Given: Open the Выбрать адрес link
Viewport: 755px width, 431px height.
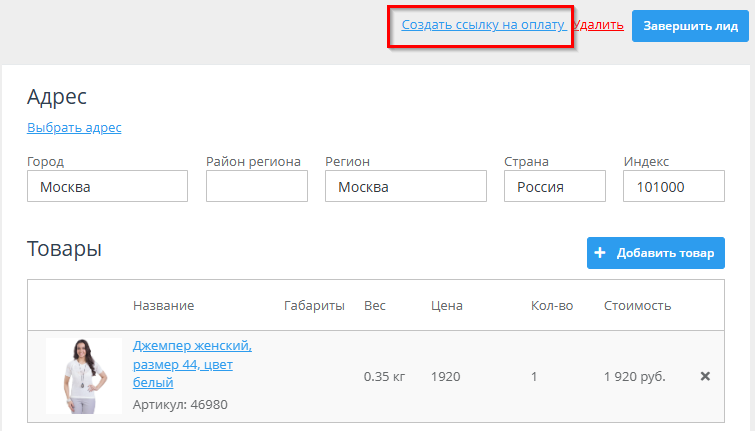Looking at the screenshot, I should point(74,128).
